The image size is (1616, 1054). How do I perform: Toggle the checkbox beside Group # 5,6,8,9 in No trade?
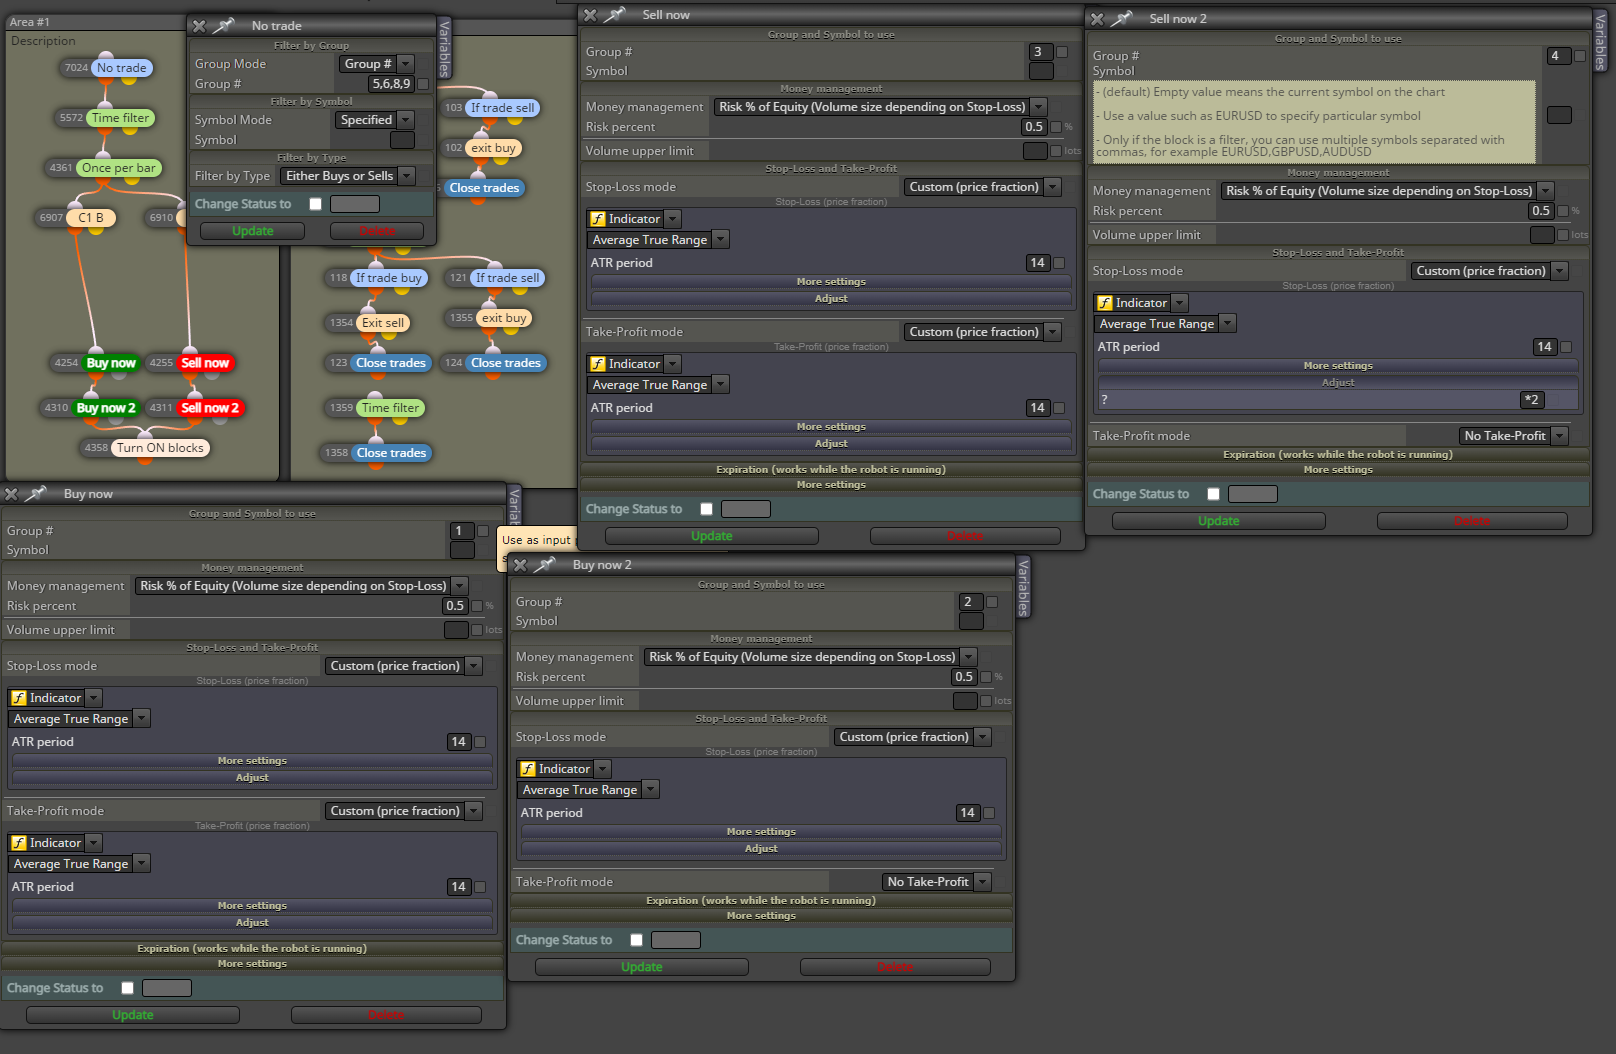point(423,84)
